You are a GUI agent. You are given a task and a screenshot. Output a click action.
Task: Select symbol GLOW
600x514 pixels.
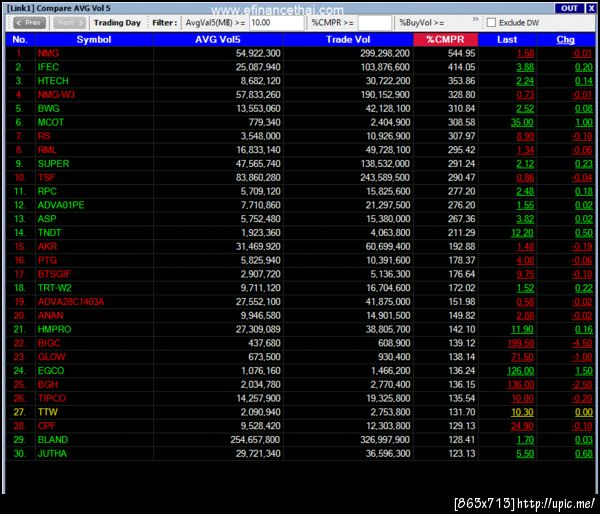click(51, 357)
